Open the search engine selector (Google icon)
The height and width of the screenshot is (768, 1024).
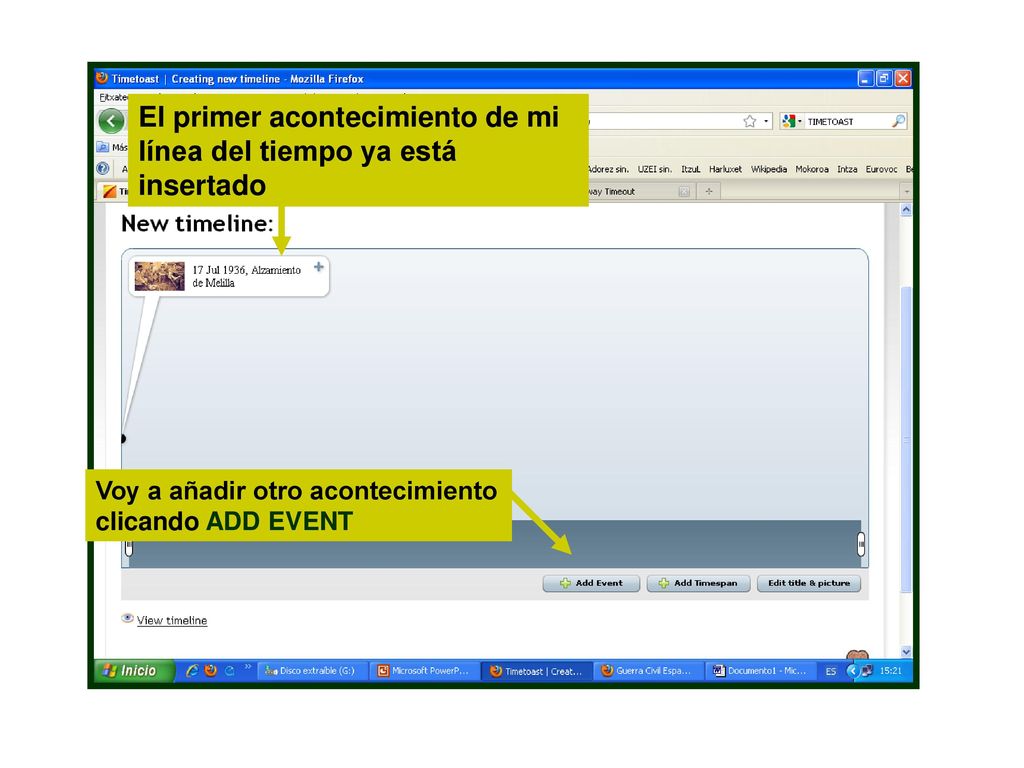click(791, 121)
